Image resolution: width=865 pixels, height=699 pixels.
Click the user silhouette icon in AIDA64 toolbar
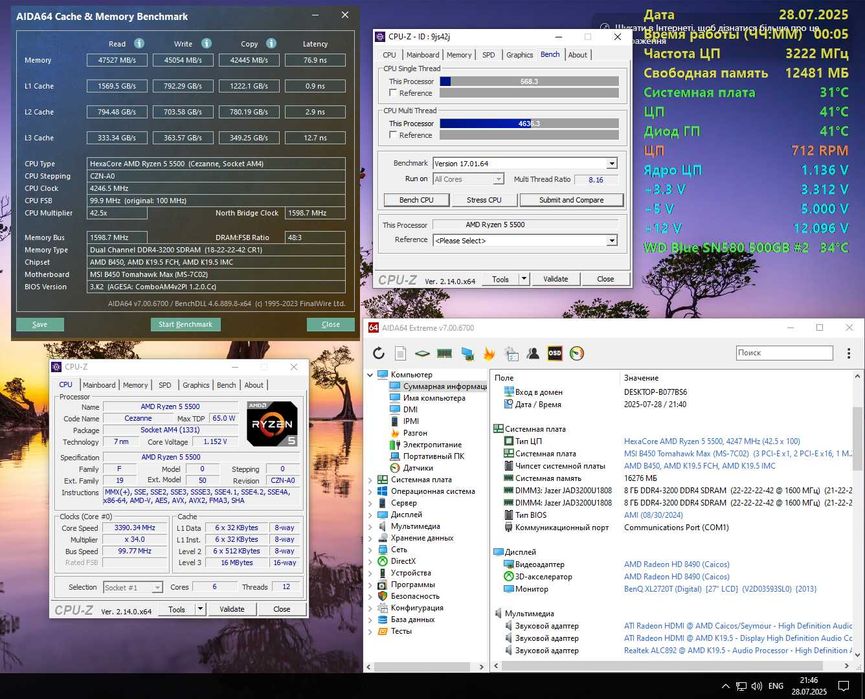533,353
